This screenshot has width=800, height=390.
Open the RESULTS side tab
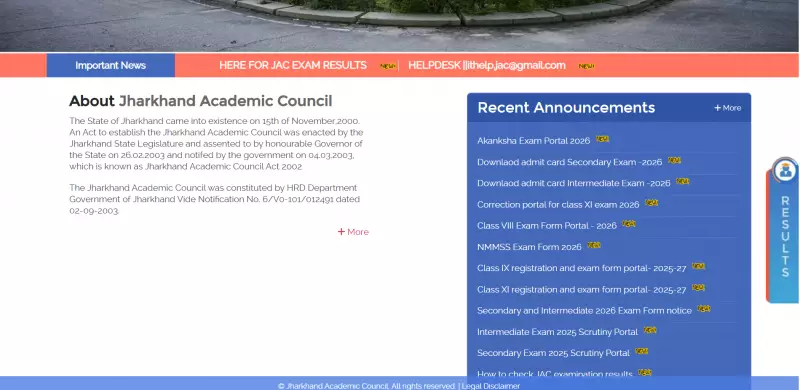tap(785, 236)
